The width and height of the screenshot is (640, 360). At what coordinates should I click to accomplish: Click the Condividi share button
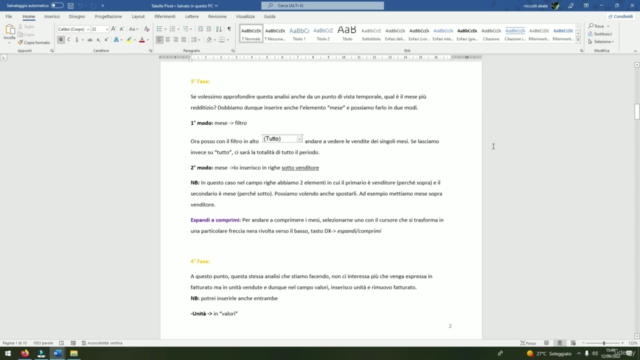click(621, 17)
